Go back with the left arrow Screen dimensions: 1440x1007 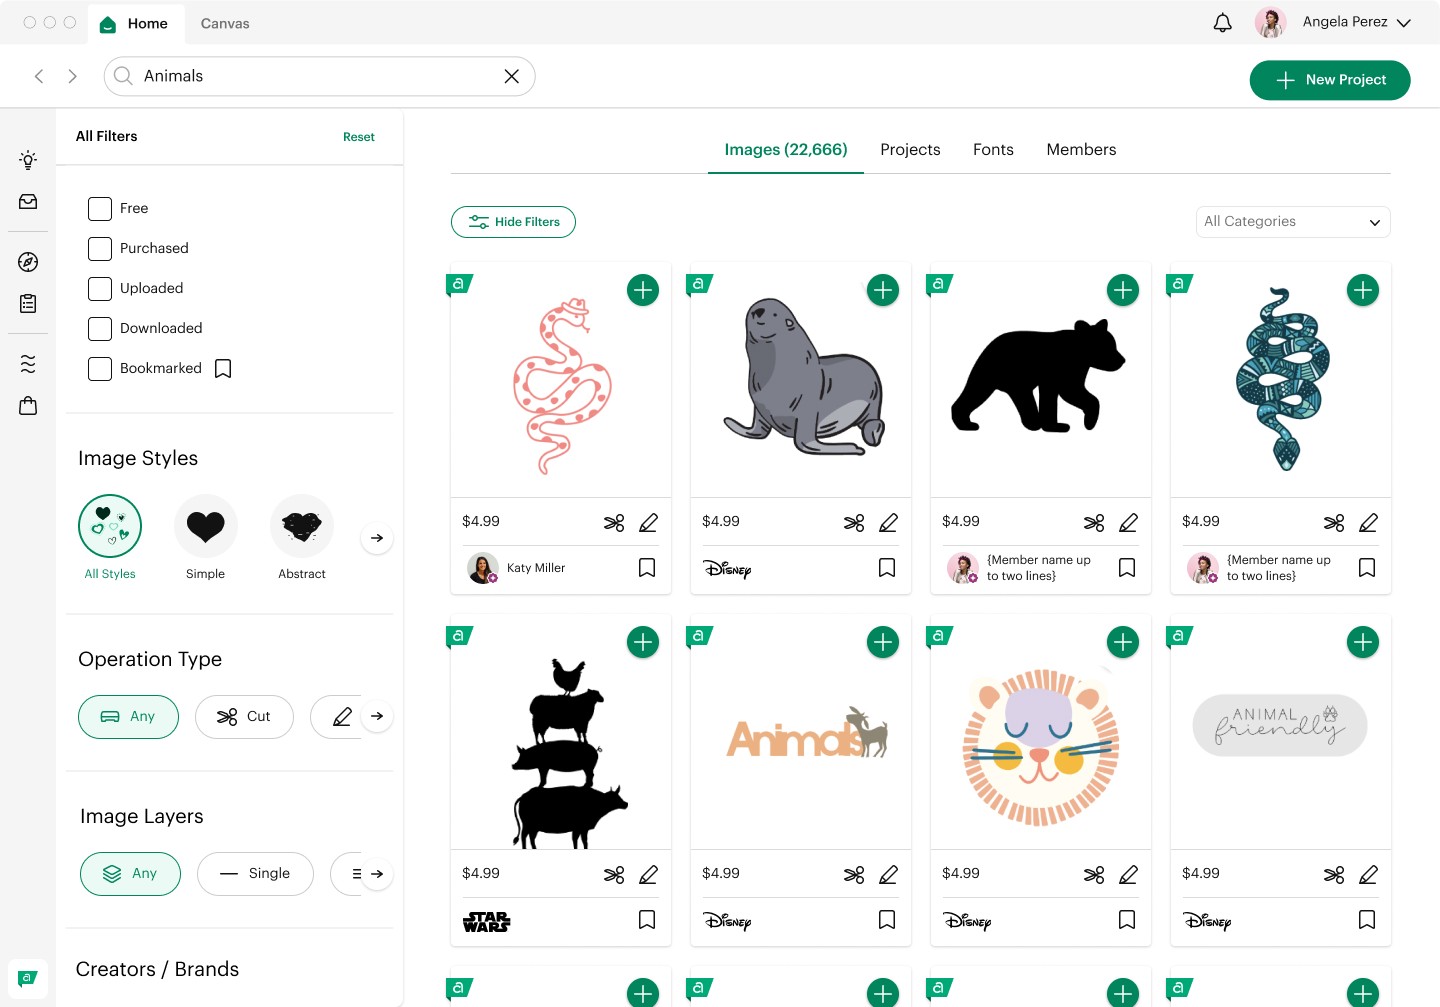pyautogui.click(x=39, y=76)
